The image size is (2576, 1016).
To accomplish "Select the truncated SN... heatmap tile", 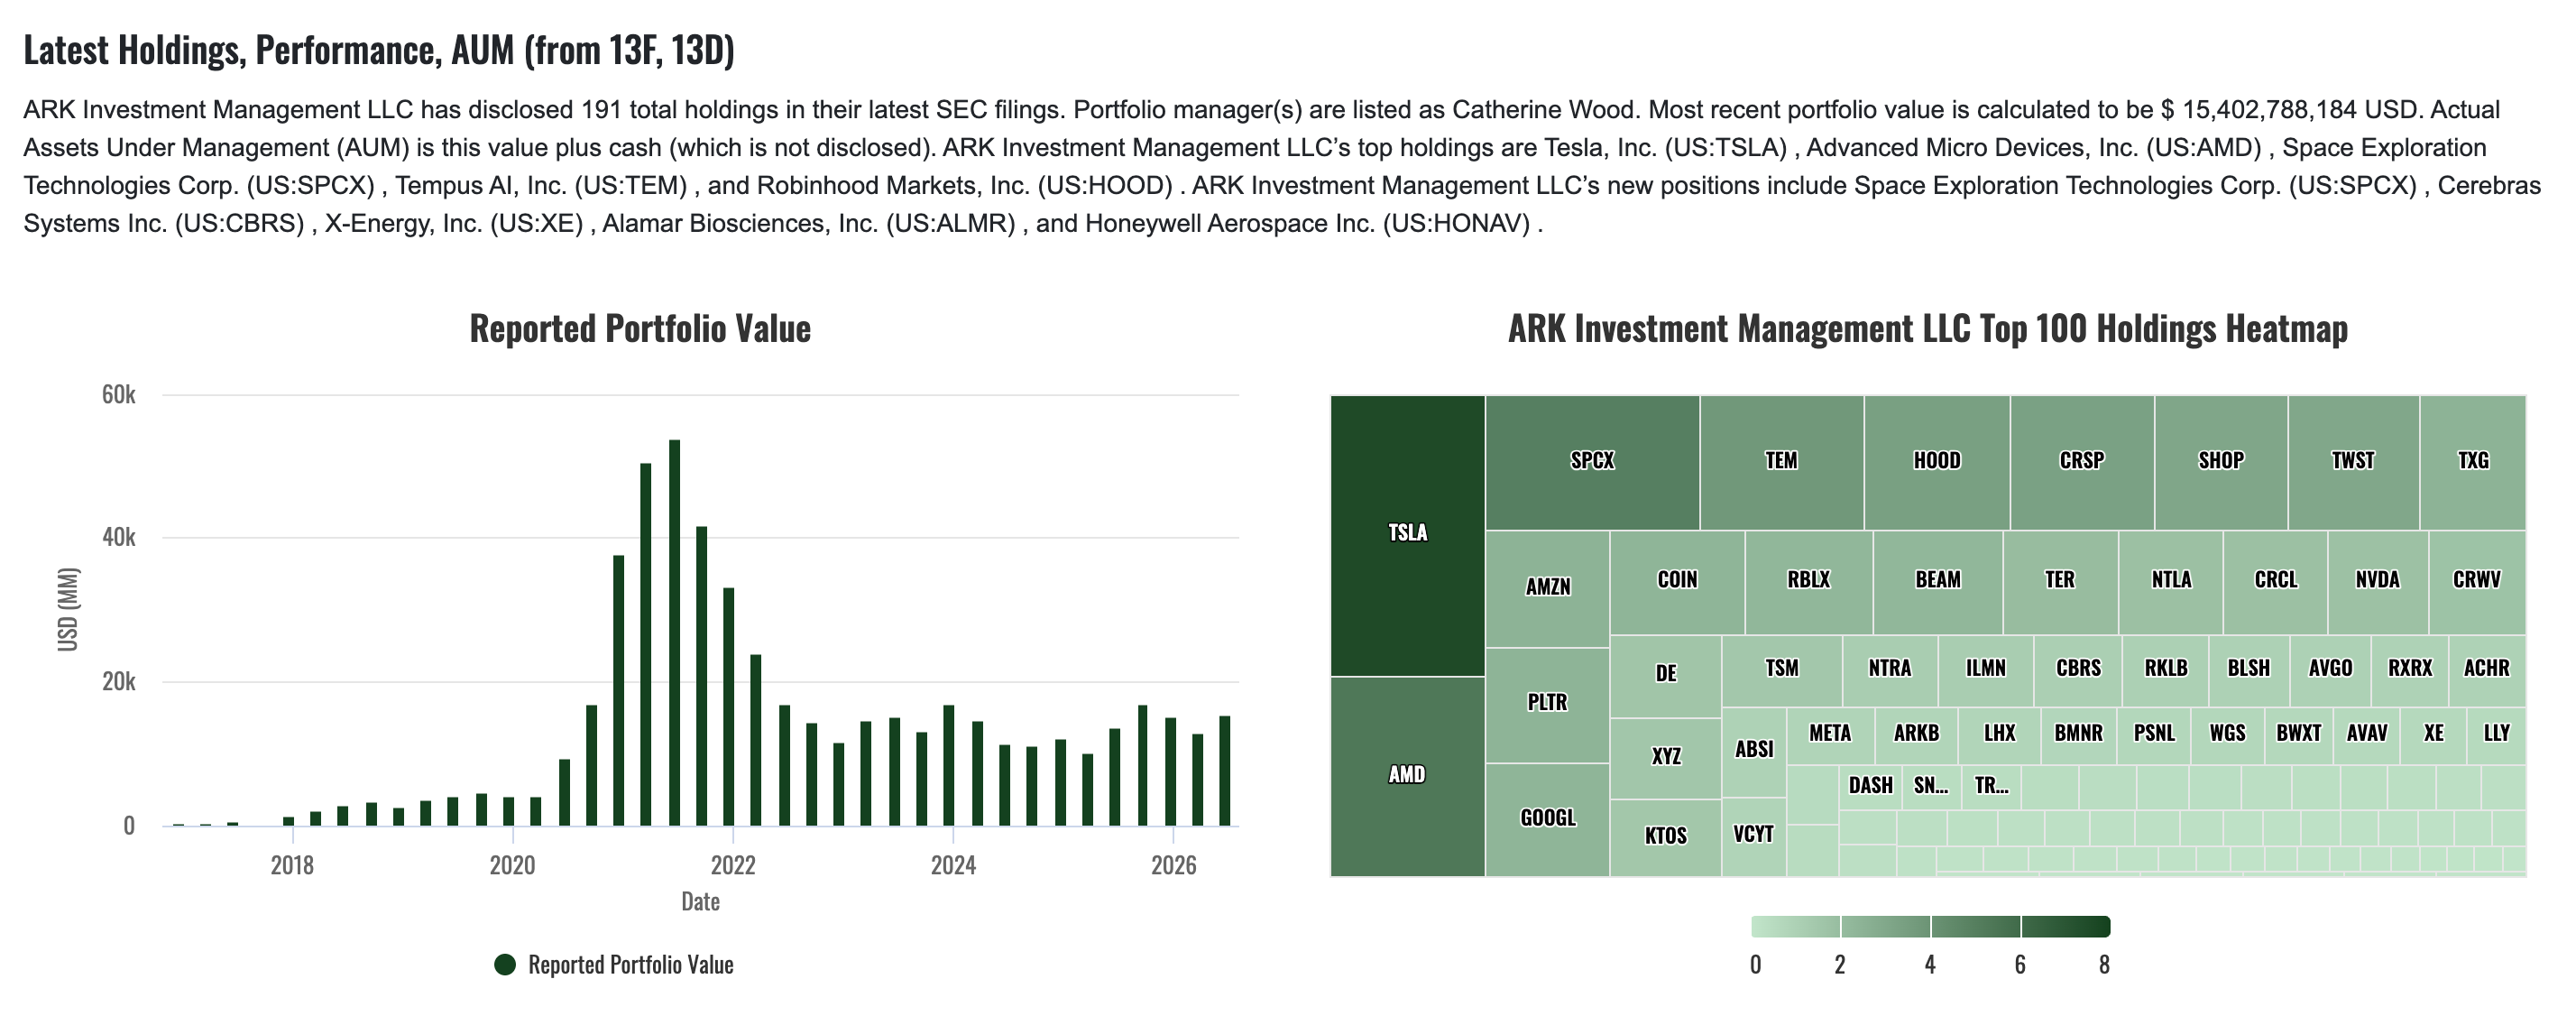I will (1930, 787).
